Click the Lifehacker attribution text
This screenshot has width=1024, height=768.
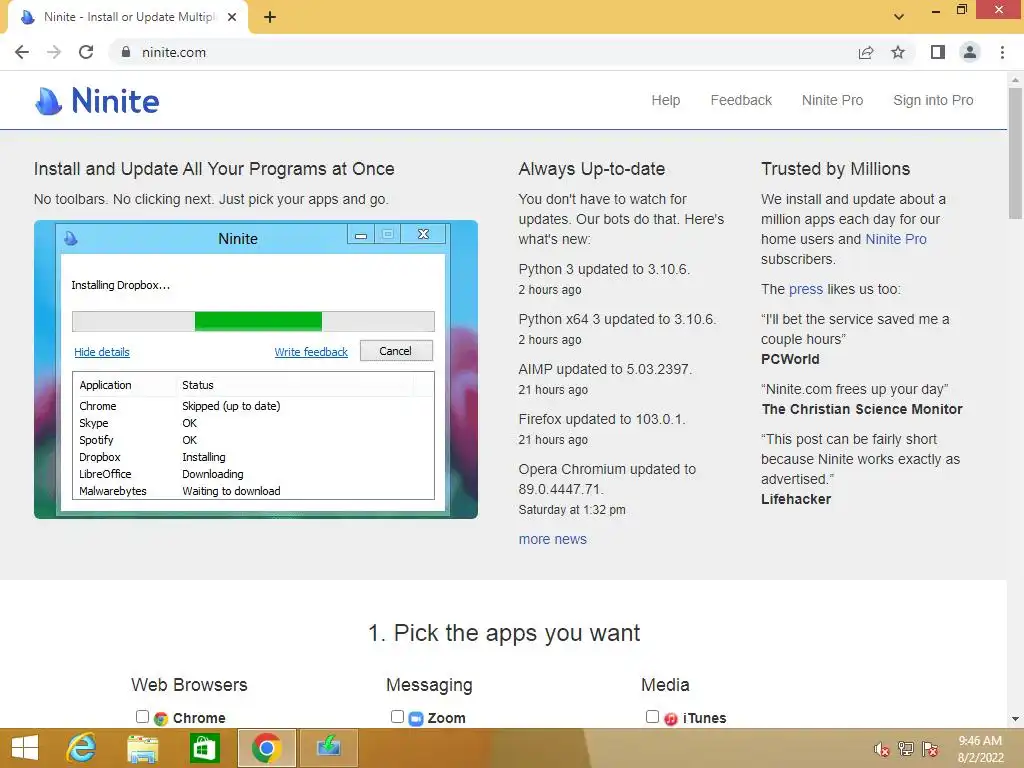796,499
